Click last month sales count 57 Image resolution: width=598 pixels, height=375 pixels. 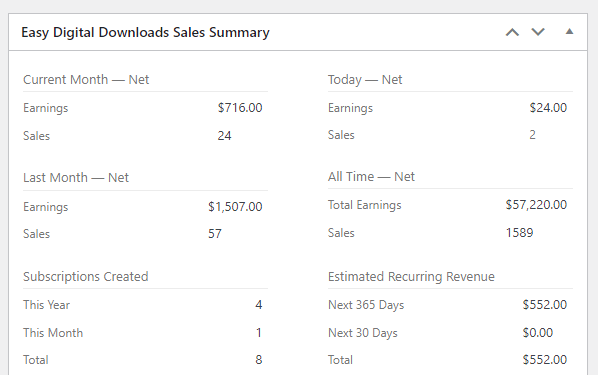[215, 233]
